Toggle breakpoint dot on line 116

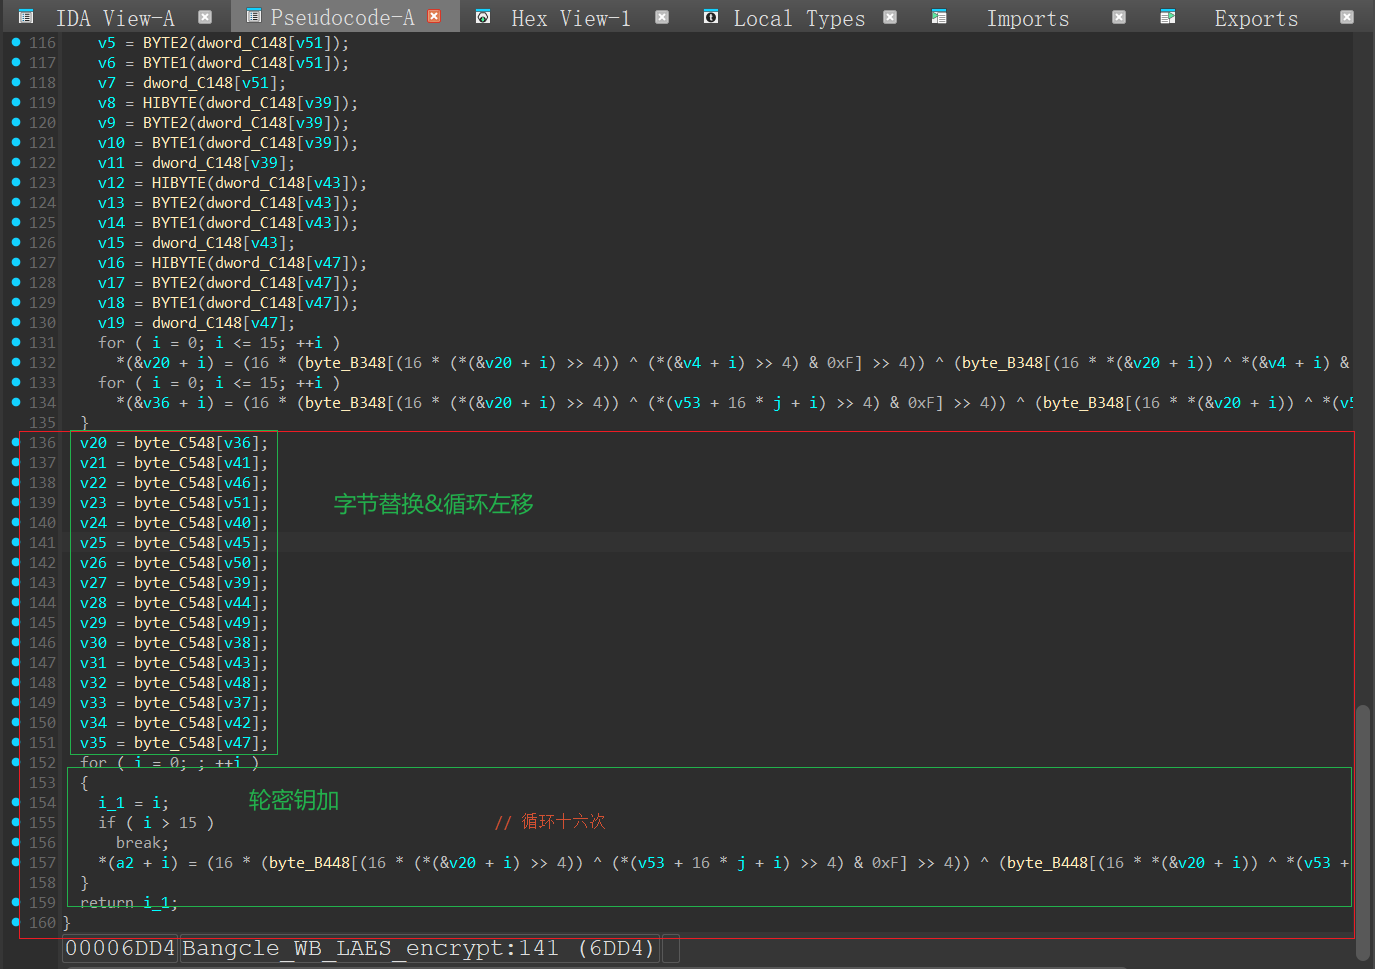point(16,42)
